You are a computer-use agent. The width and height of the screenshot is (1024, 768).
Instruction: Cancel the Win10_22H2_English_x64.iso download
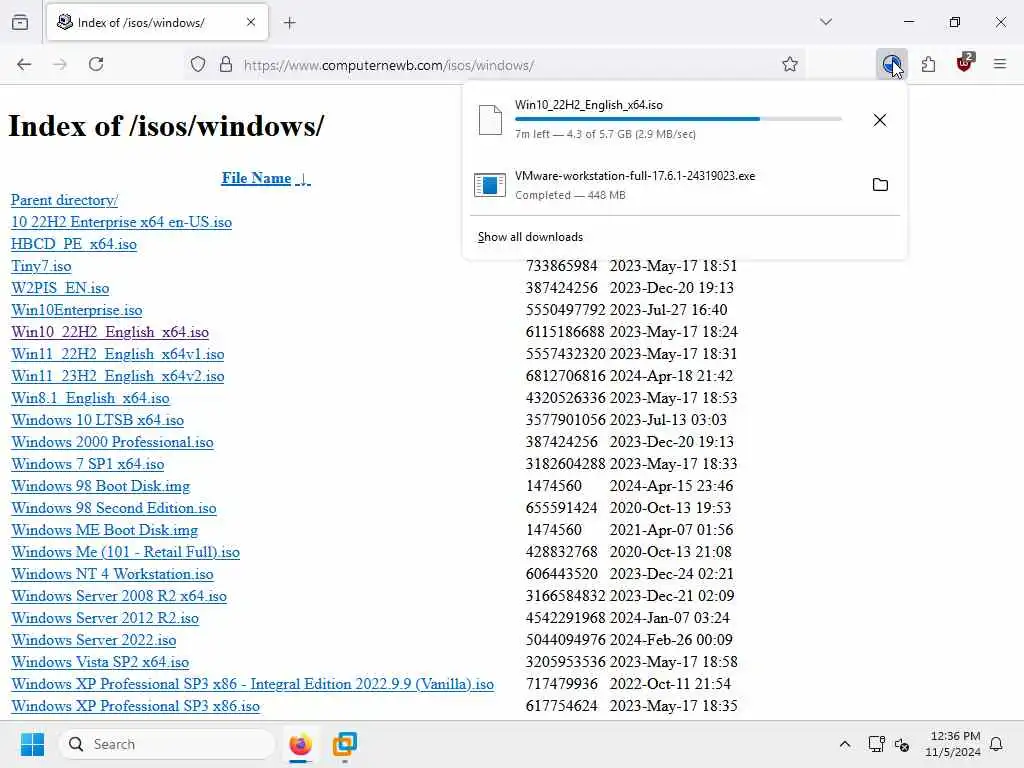tap(880, 120)
